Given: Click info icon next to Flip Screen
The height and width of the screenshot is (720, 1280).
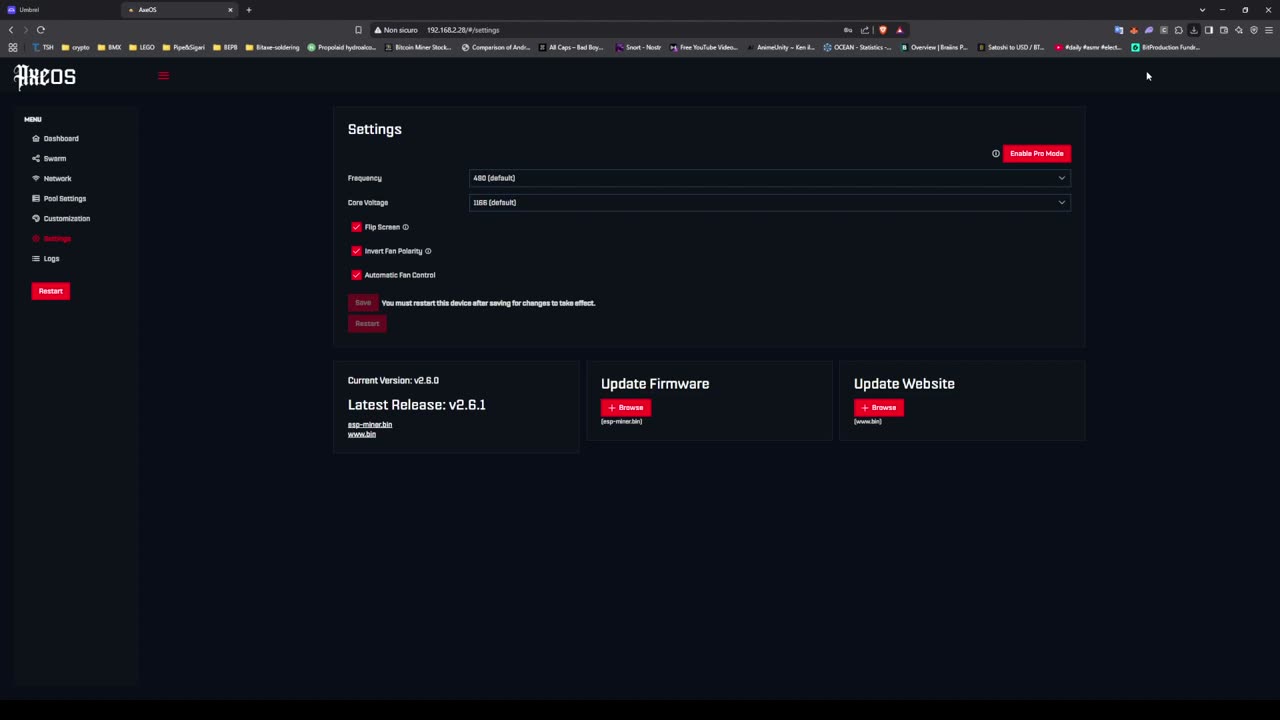Looking at the screenshot, I should pos(405,227).
